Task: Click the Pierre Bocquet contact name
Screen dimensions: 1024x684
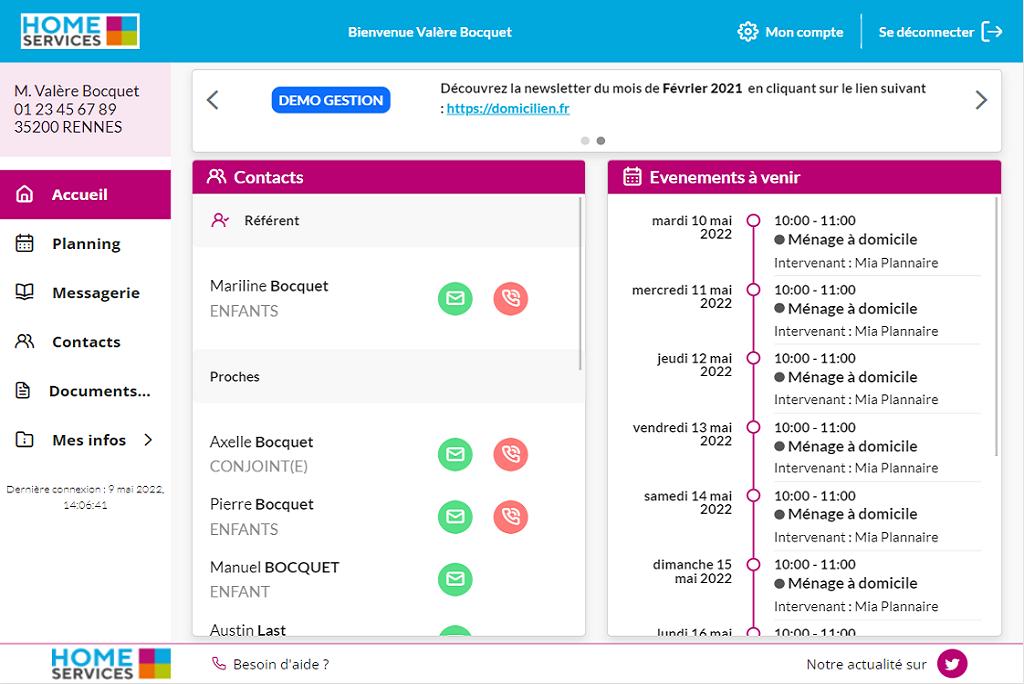Action: point(261,504)
